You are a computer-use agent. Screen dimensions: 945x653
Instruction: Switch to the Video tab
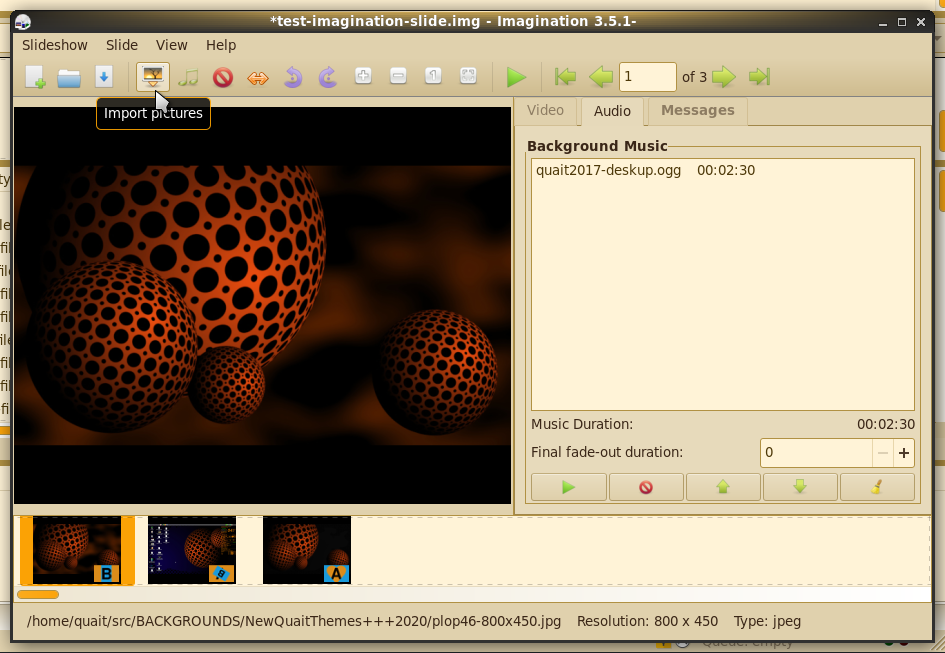(x=546, y=111)
